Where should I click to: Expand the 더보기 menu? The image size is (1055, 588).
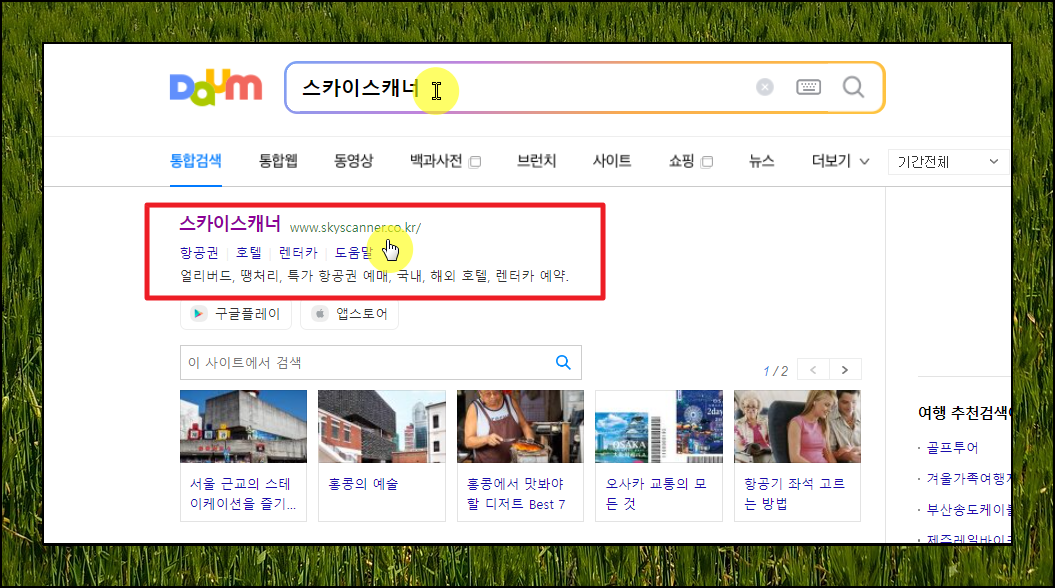(840, 161)
